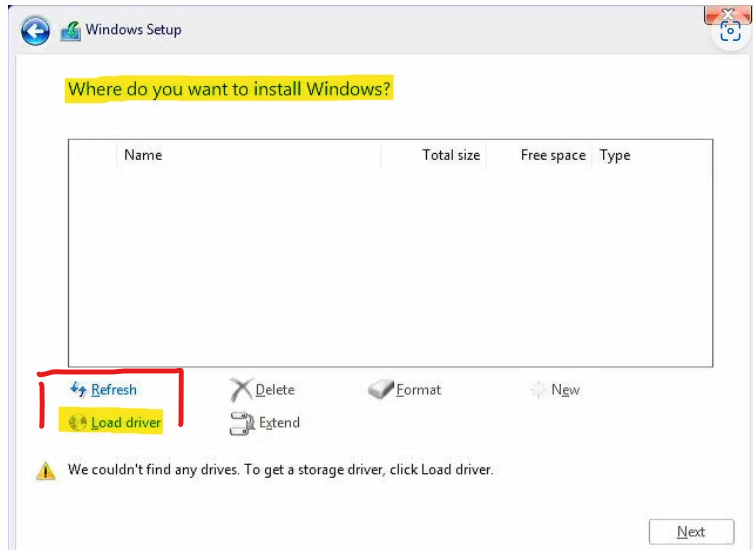Click the Windows Setup title icon
This screenshot has height=550, width=753.
click(x=70, y=31)
